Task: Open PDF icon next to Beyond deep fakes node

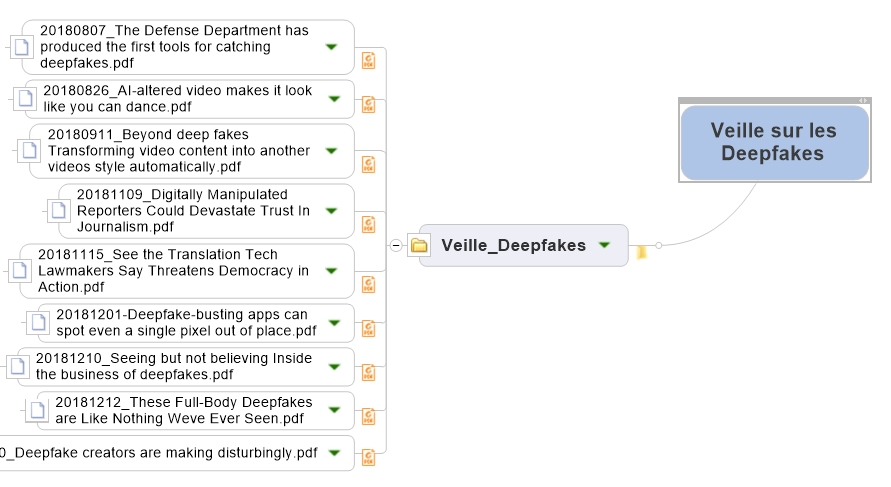Action: coord(369,165)
